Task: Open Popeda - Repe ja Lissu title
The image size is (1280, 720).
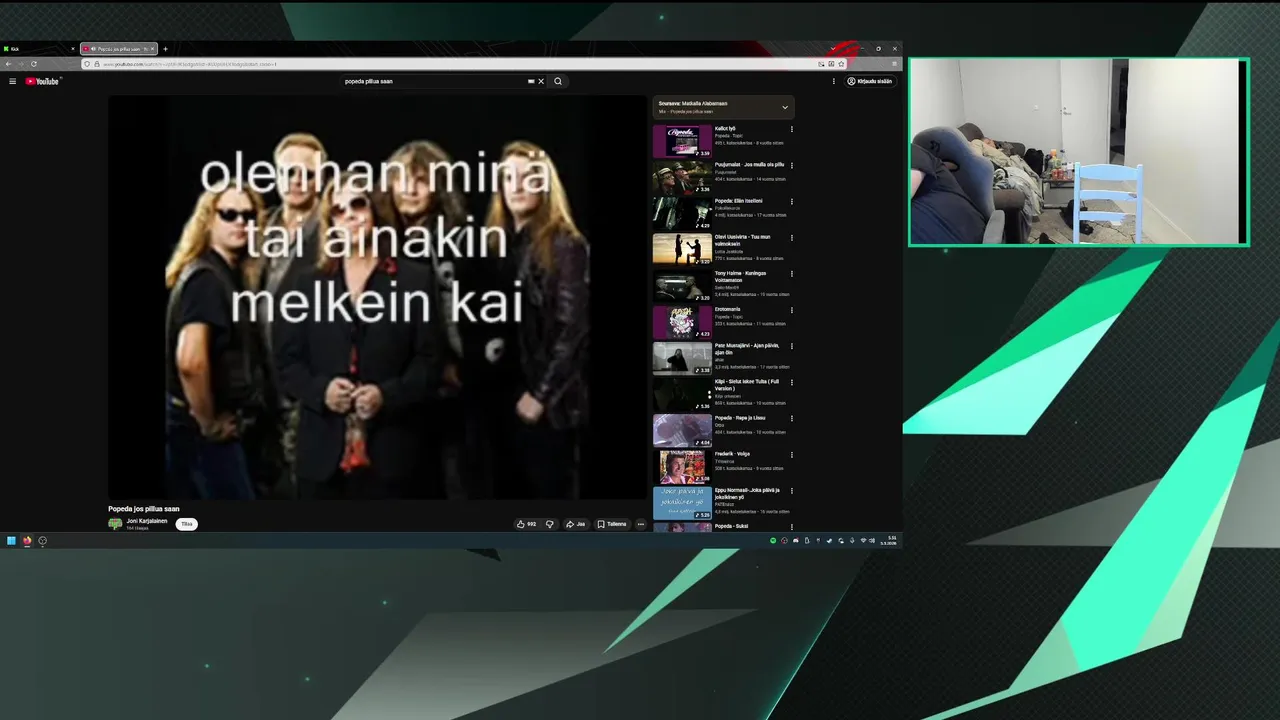Action: tap(740, 418)
